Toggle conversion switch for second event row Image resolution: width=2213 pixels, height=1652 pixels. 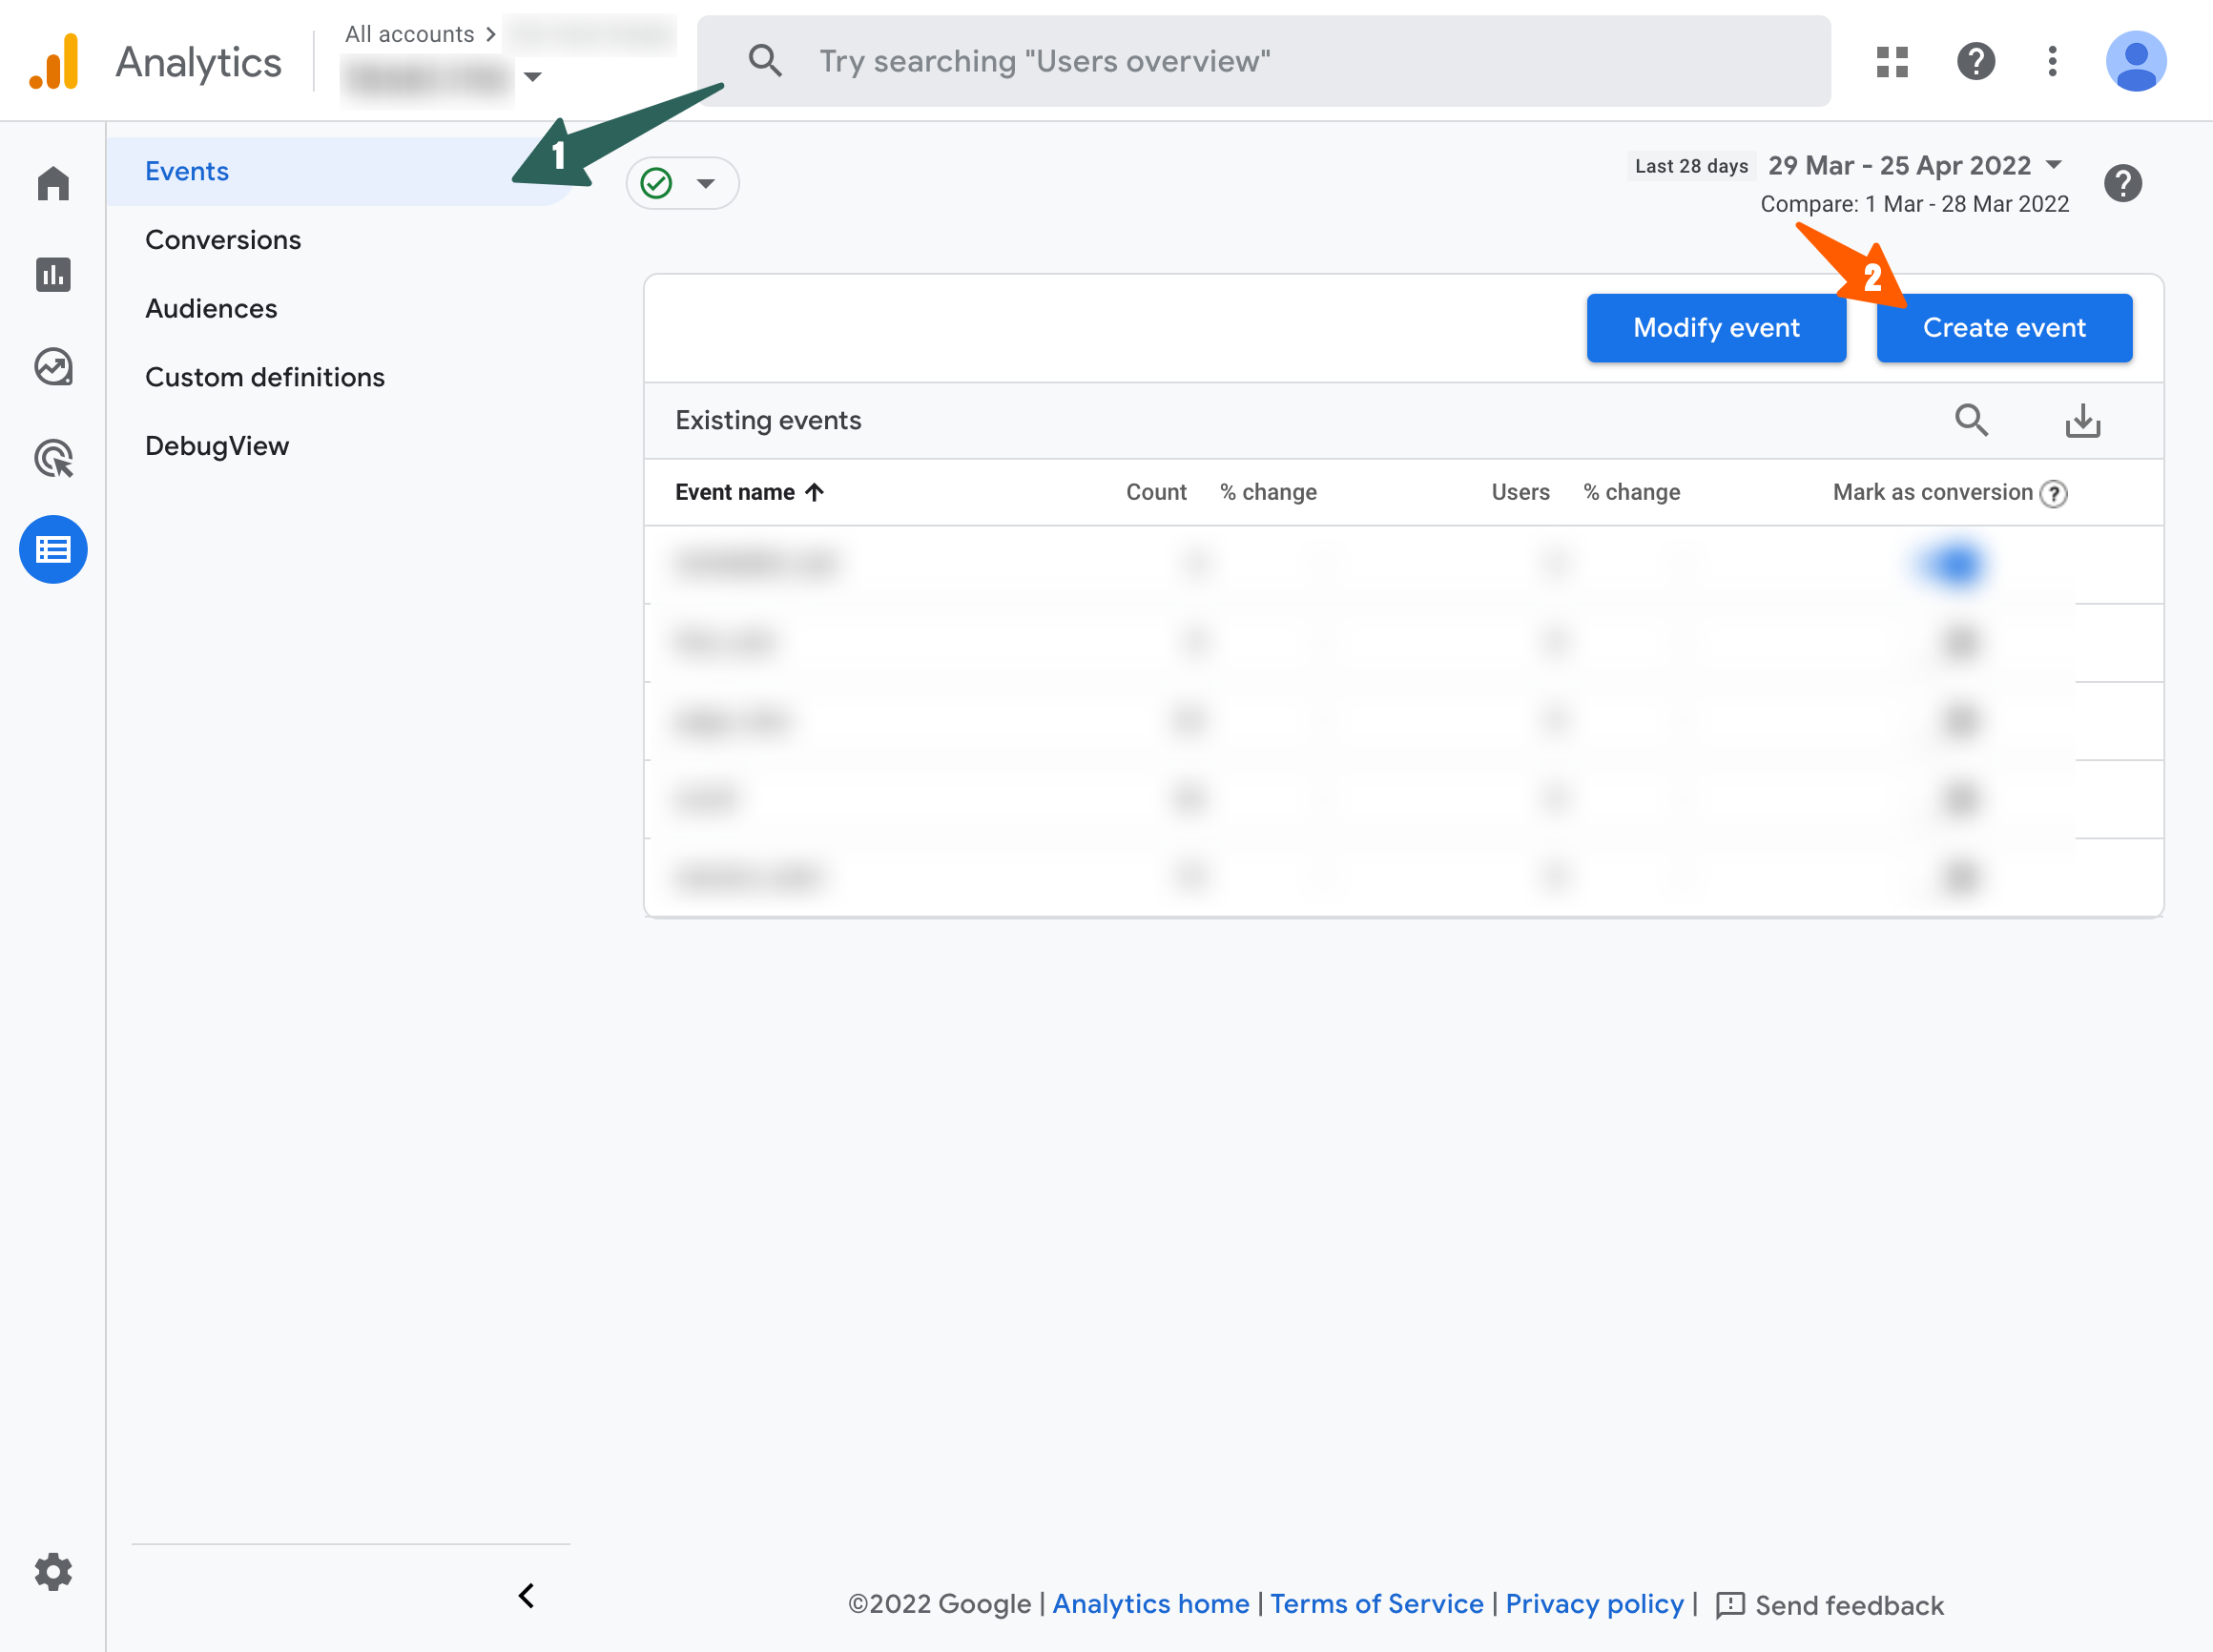1958,642
